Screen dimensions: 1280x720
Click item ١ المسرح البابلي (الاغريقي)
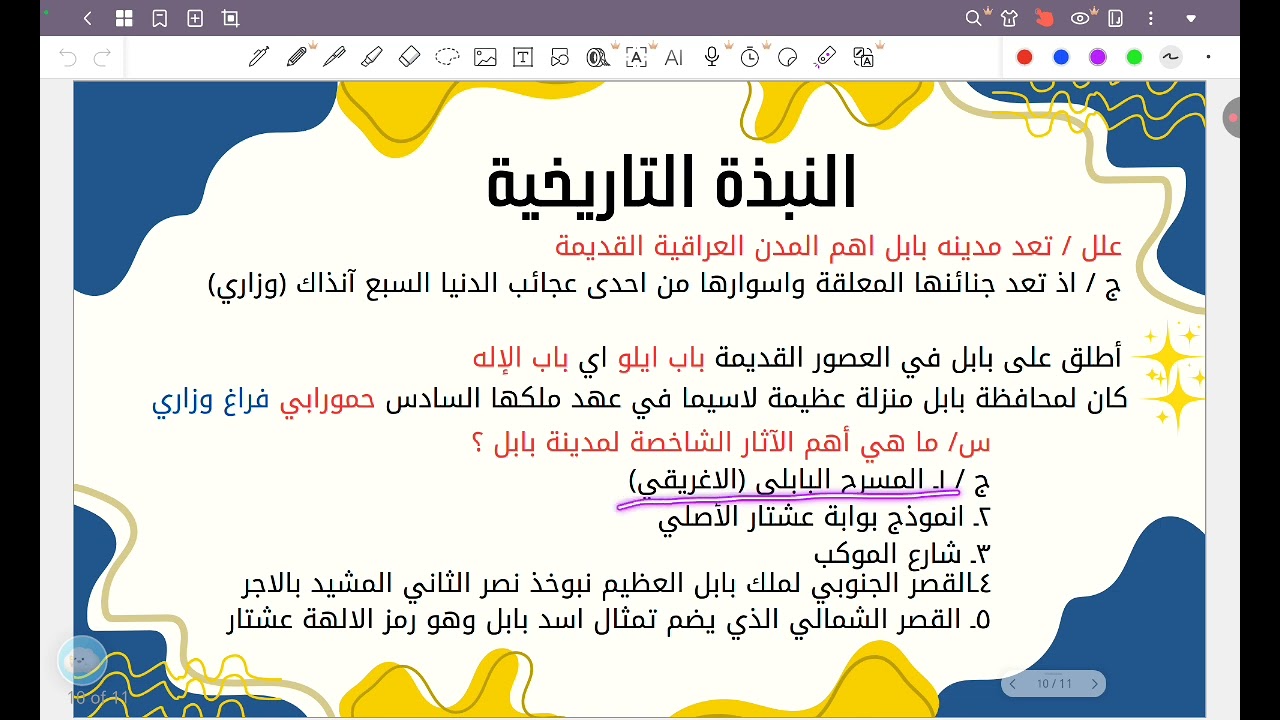coord(810,482)
